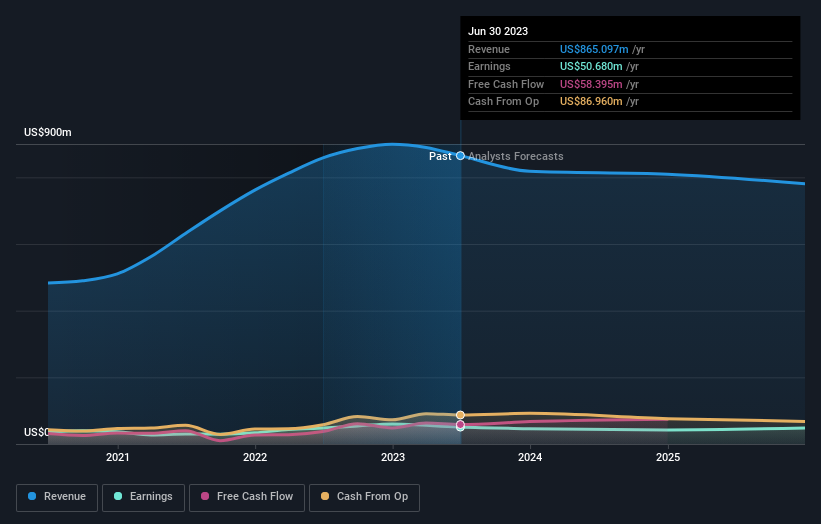
Task: Click the 2021 x-axis label
Action: tap(118, 458)
